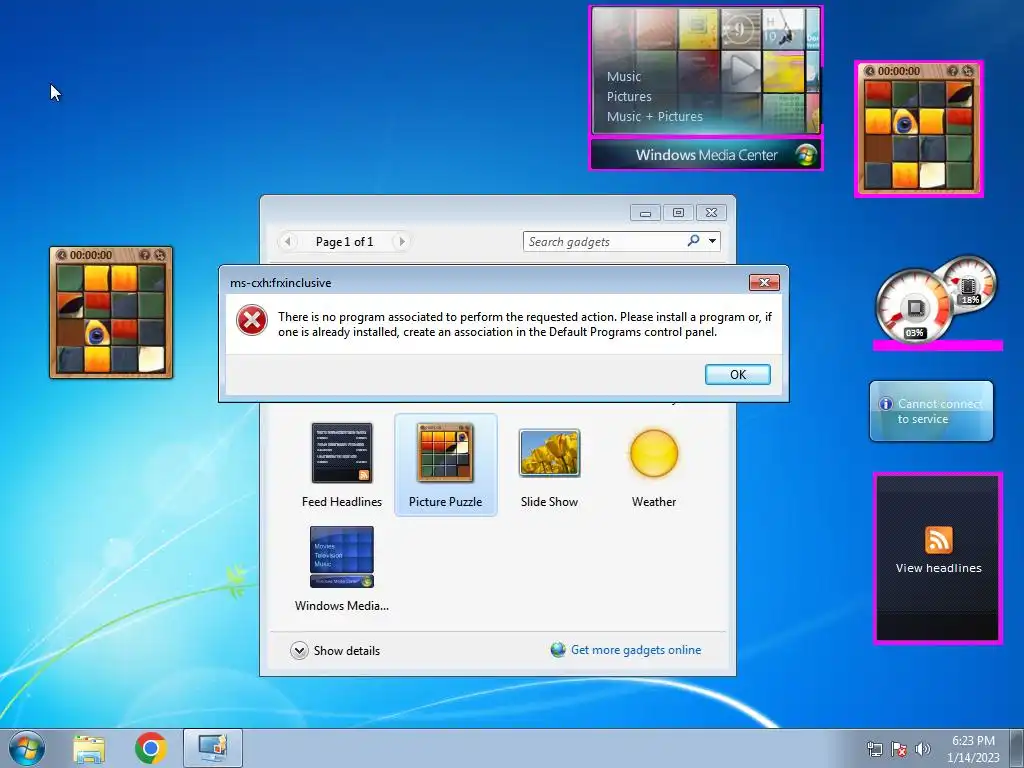Viewport: 1024px width, 768px height.
Task: Click solve/shuffle icon on left puzzle gadget
Action: (160, 255)
